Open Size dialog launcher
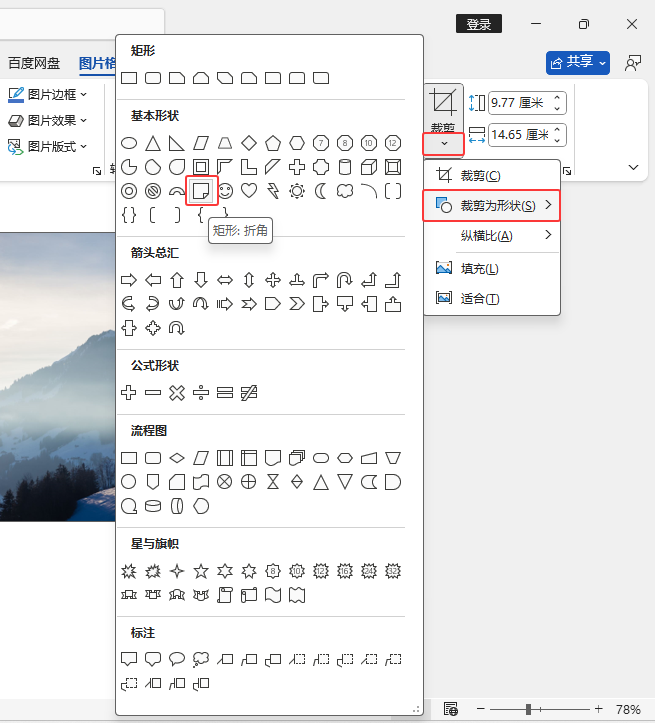The height and width of the screenshot is (723, 655). [567, 172]
